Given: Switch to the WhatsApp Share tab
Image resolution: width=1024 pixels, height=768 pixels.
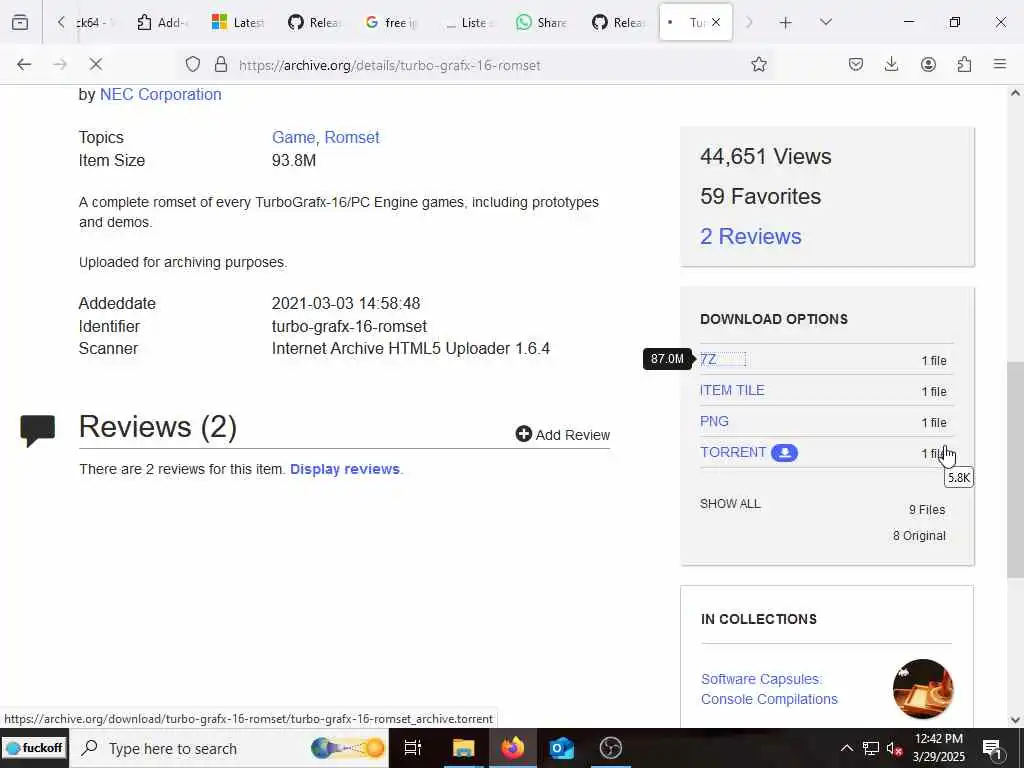Looking at the screenshot, I should coord(543,22).
